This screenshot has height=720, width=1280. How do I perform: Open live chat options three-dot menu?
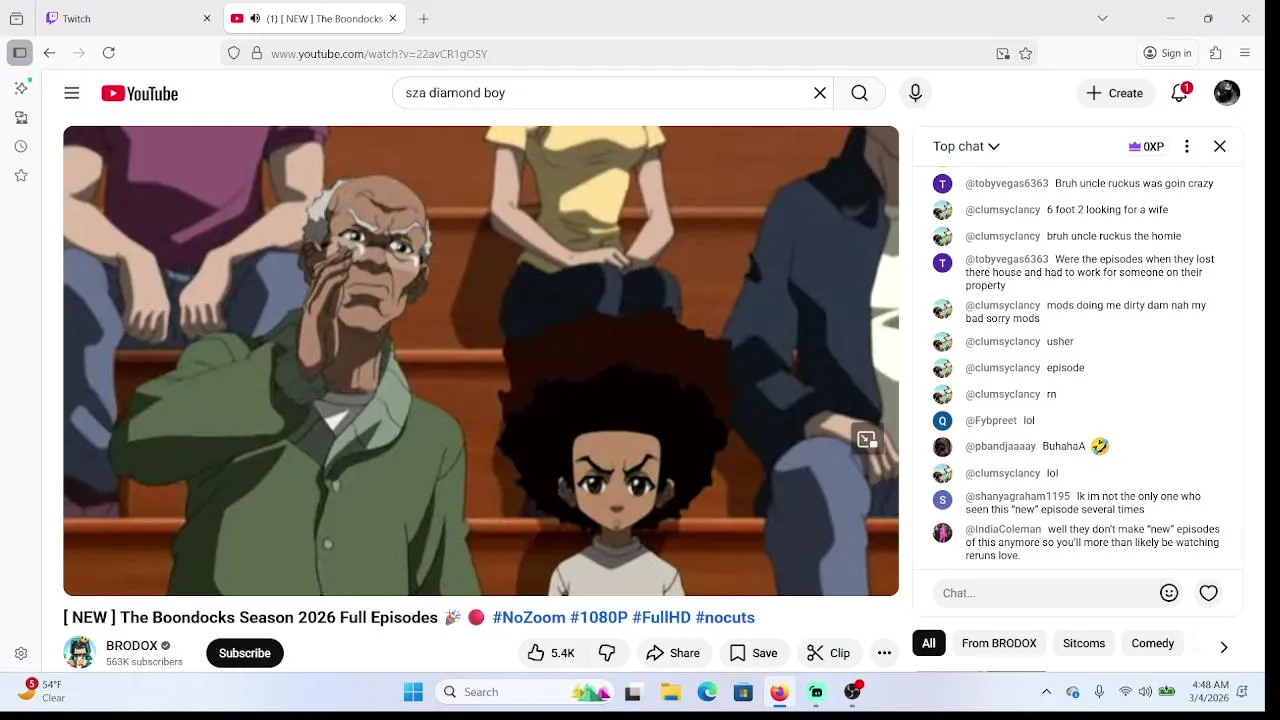tap(1187, 146)
